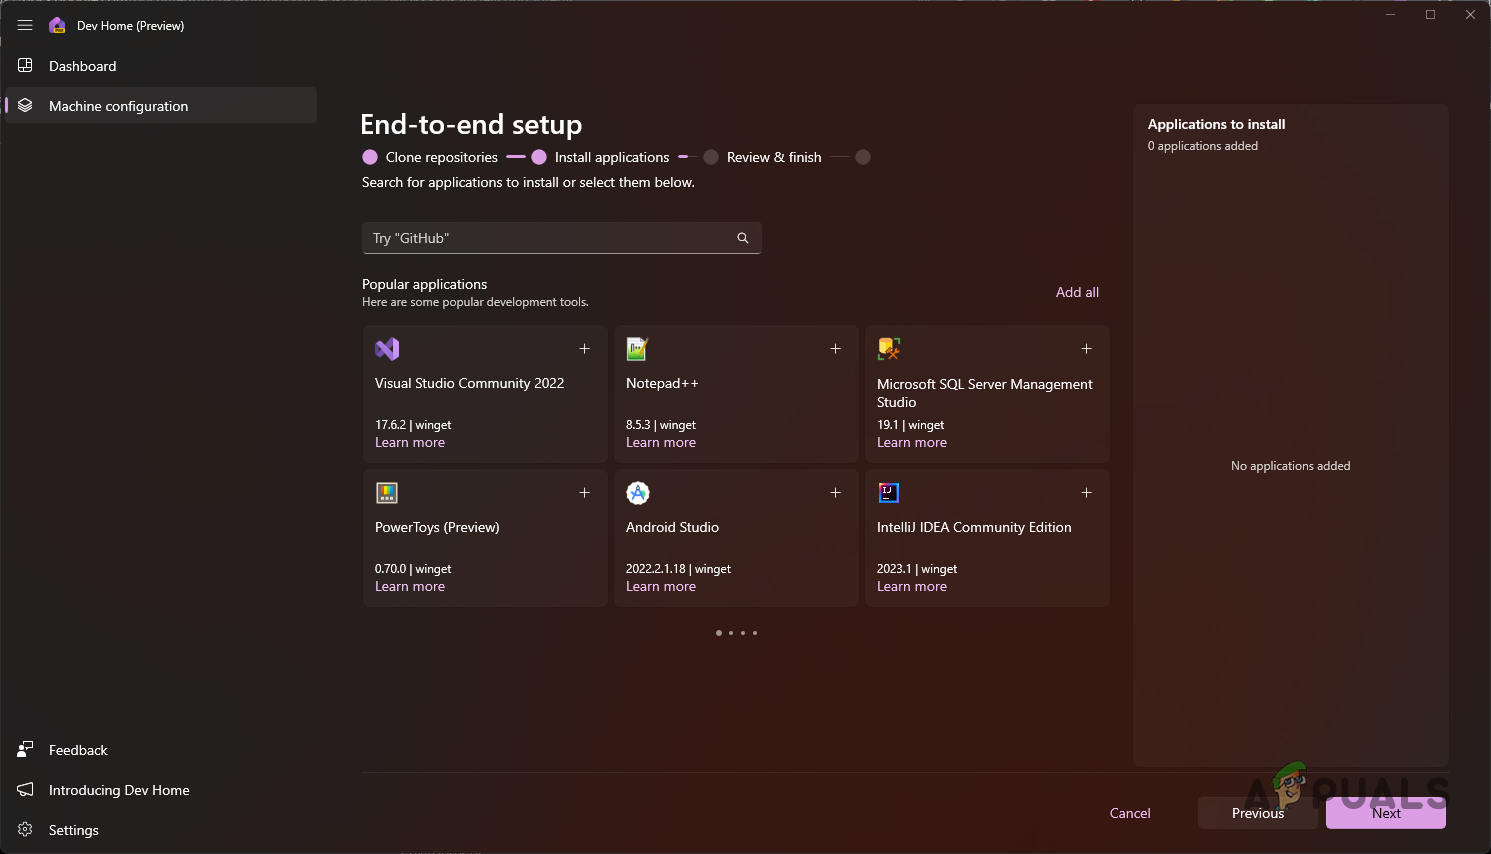This screenshot has width=1491, height=854.
Task: Select Dashboard in the sidebar
Action: coord(82,65)
